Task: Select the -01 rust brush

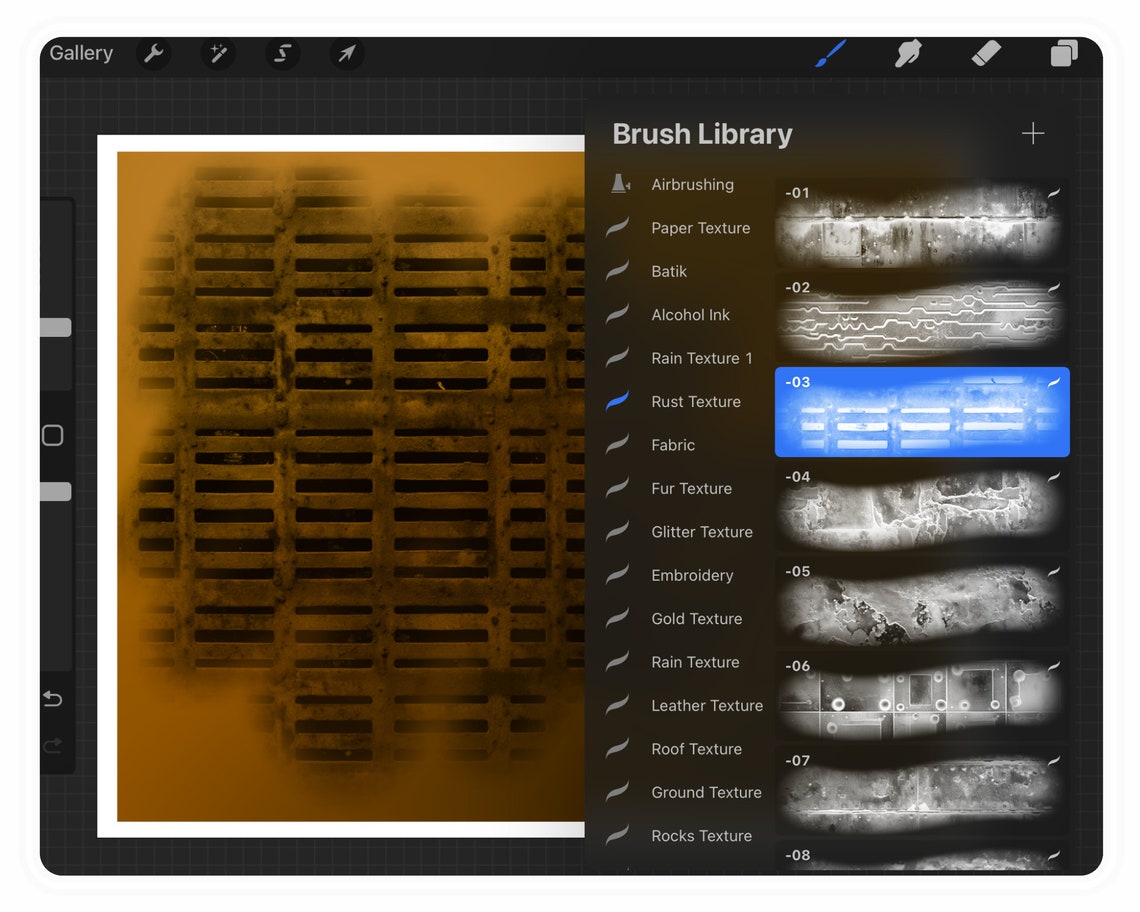Action: (x=921, y=222)
